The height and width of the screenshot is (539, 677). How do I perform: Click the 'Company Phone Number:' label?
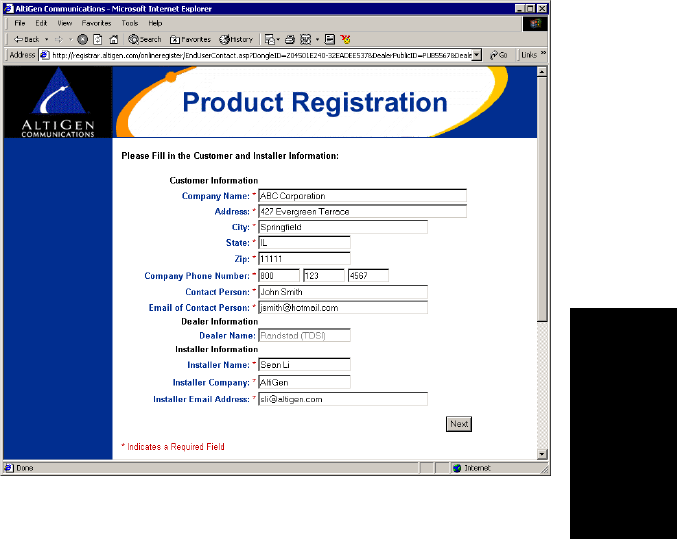[197, 276]
